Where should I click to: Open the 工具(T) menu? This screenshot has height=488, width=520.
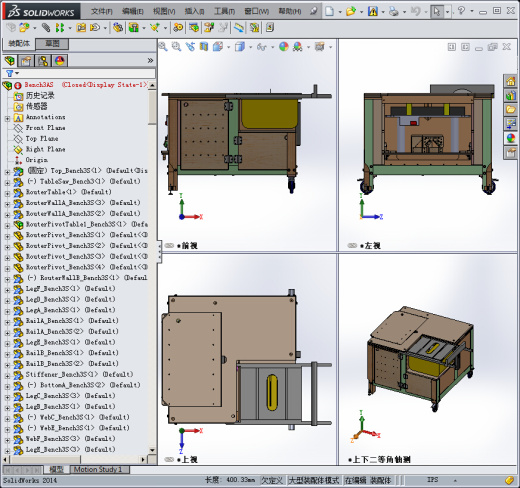[224, 12]
